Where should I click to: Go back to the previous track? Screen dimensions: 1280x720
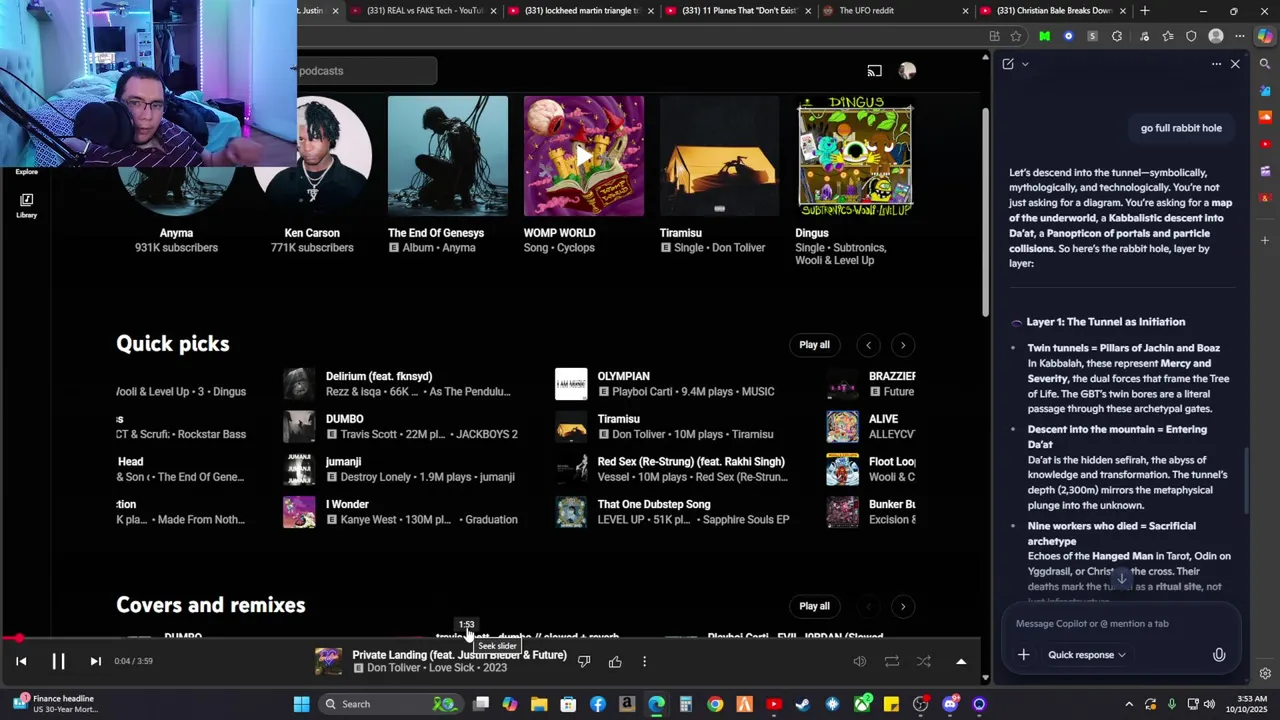coord(21,661)
